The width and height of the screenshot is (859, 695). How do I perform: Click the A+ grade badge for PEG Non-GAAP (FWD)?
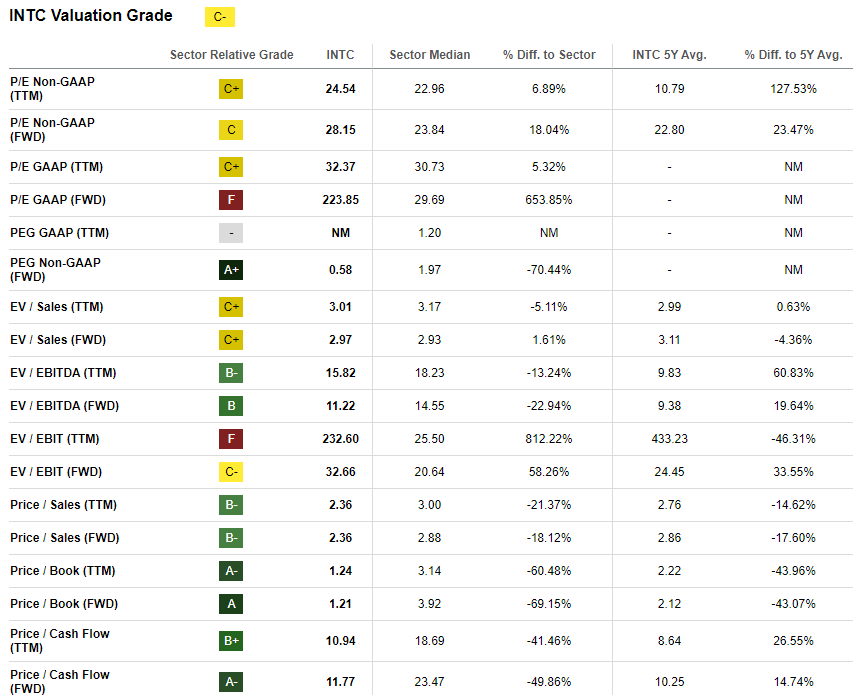pyautogui.click(x=231, y=270)
